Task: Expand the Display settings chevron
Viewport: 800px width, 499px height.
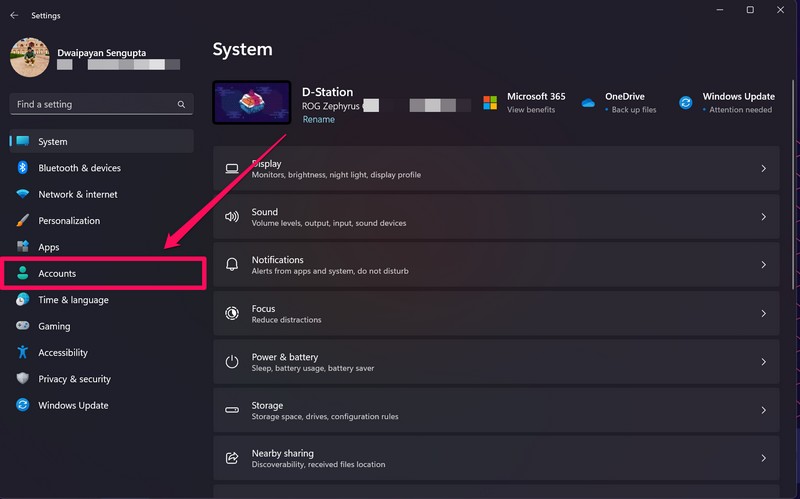Action: click(763, 169)
